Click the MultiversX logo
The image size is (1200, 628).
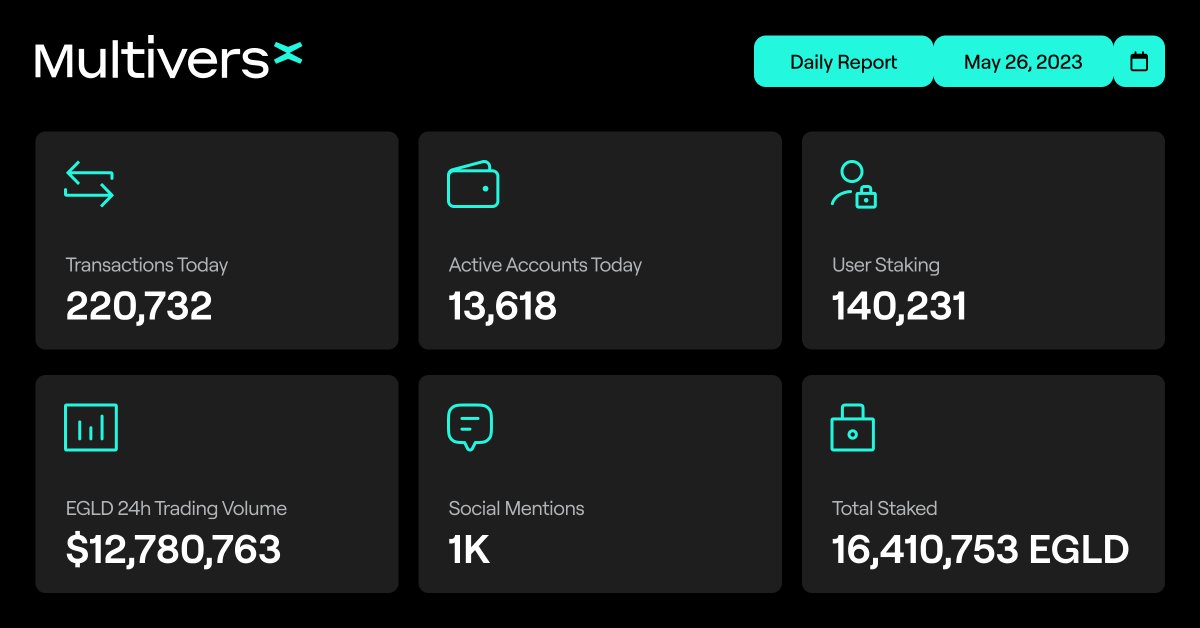point(168,60)
